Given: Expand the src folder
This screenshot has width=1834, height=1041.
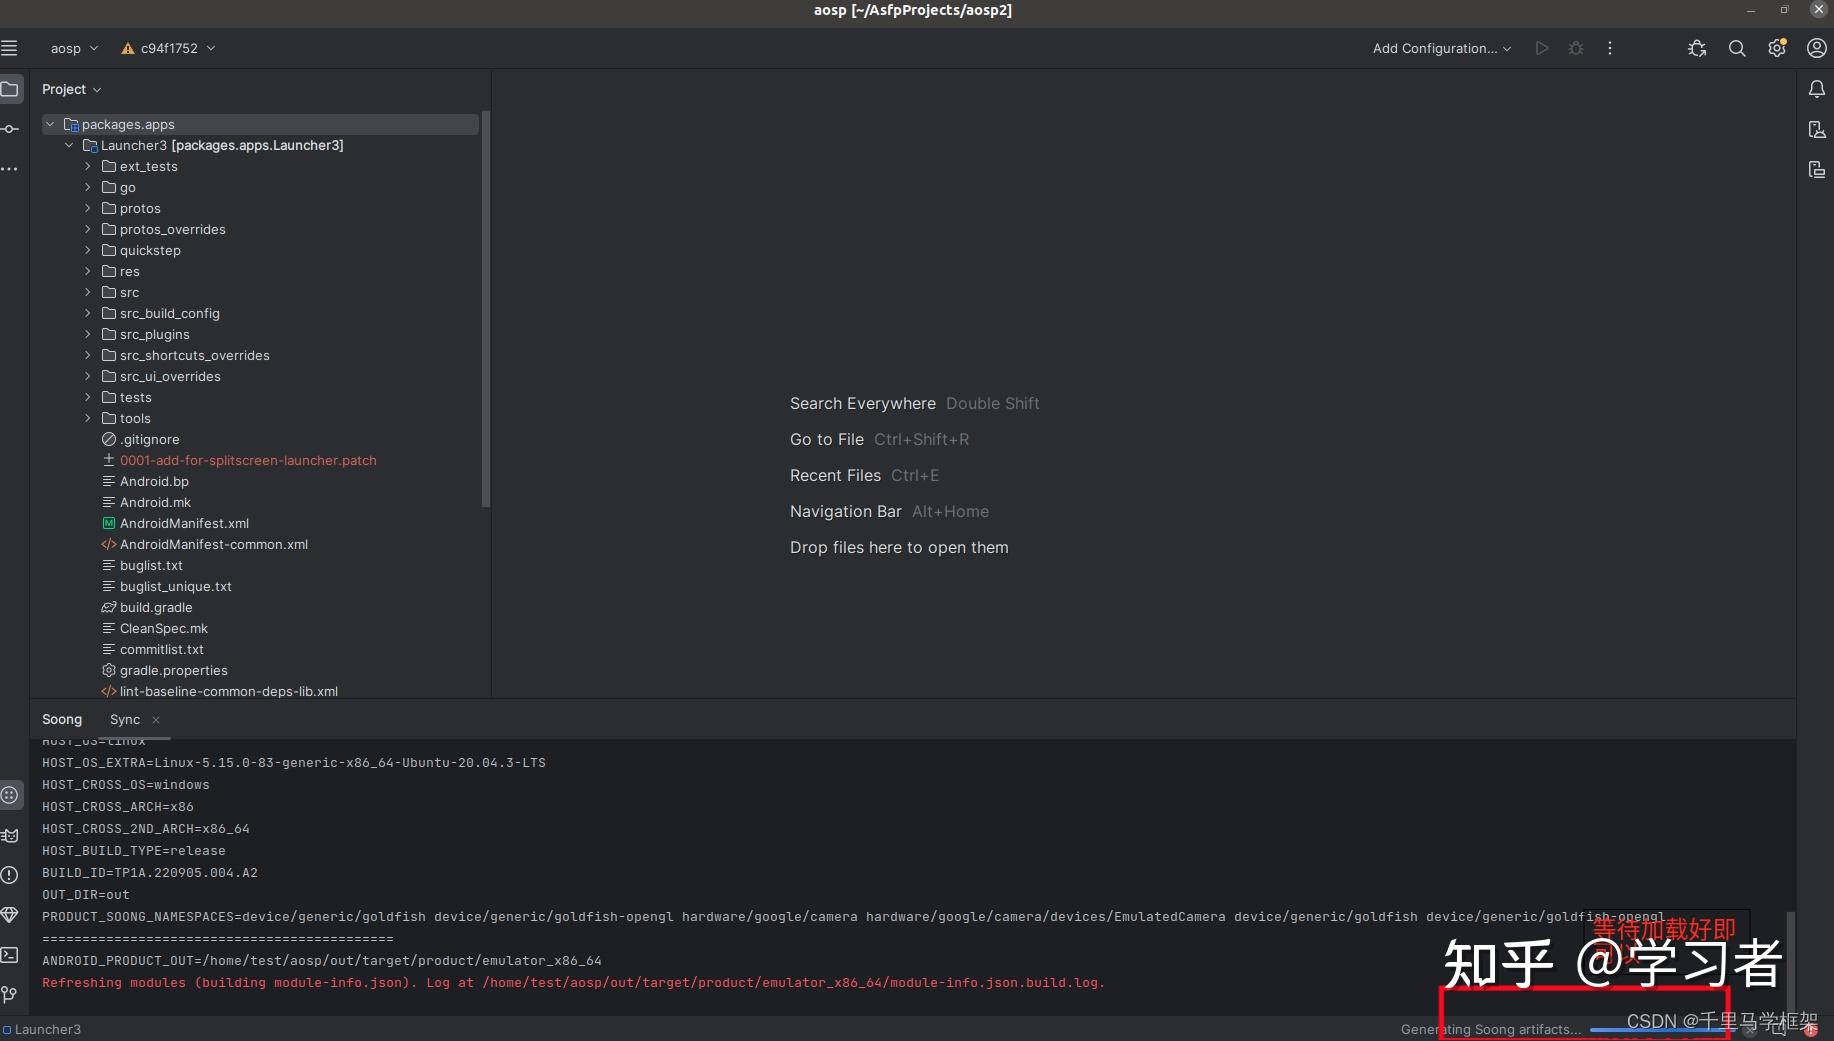Looking at the screenshot, I should 88,292.
